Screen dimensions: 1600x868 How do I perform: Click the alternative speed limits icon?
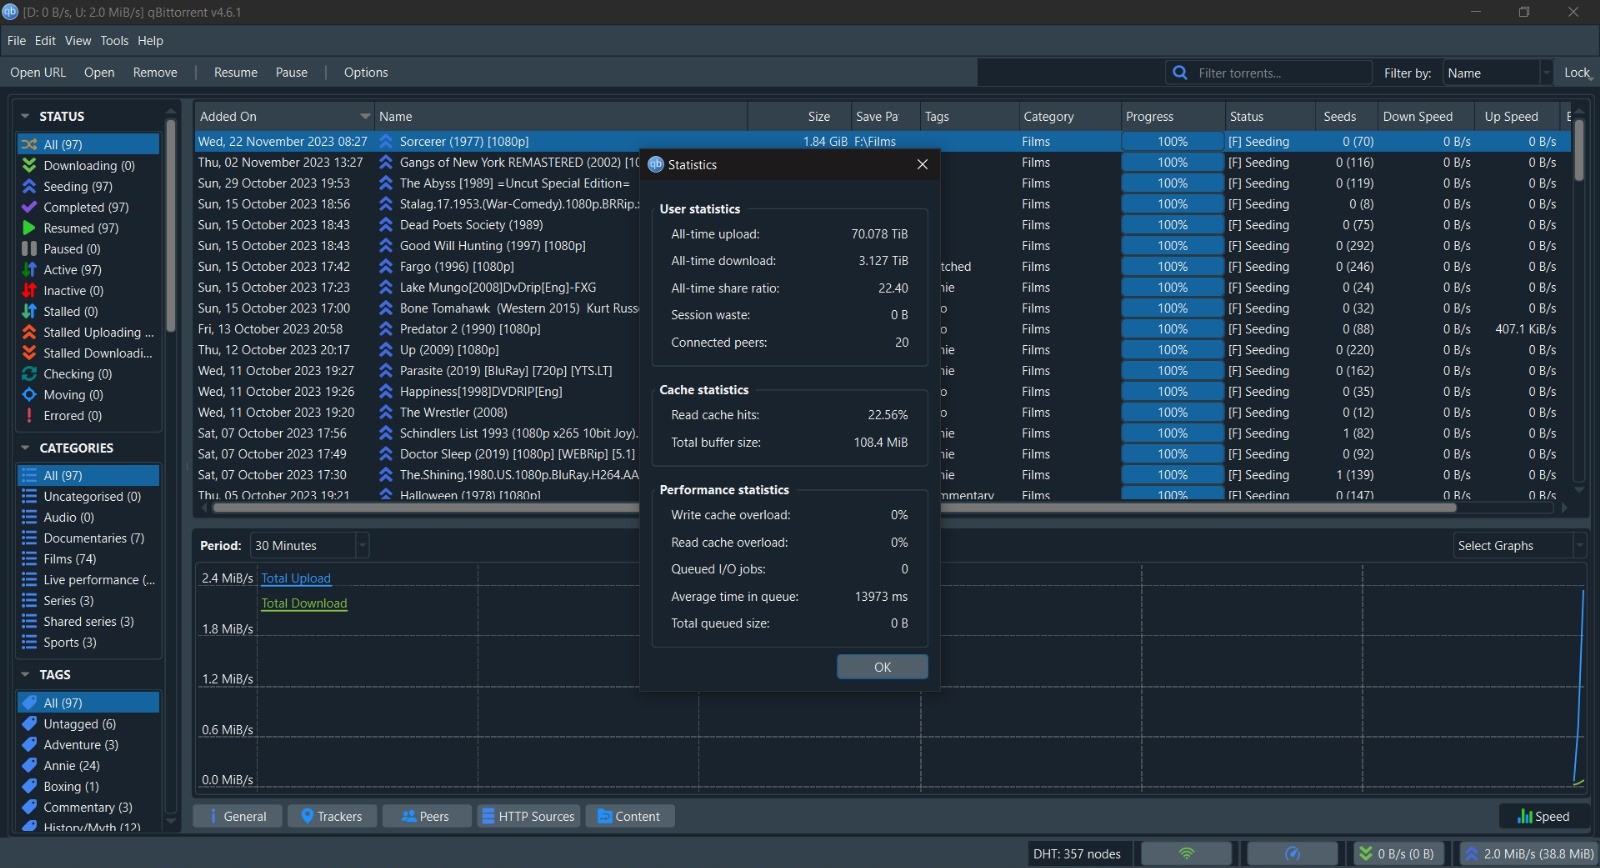coord(1292,854)
